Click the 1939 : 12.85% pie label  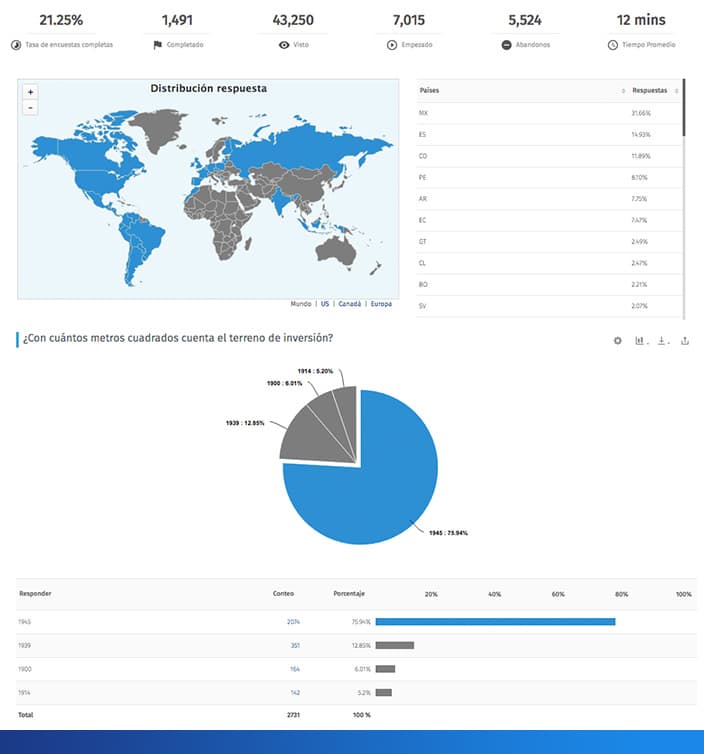[245, 423]
